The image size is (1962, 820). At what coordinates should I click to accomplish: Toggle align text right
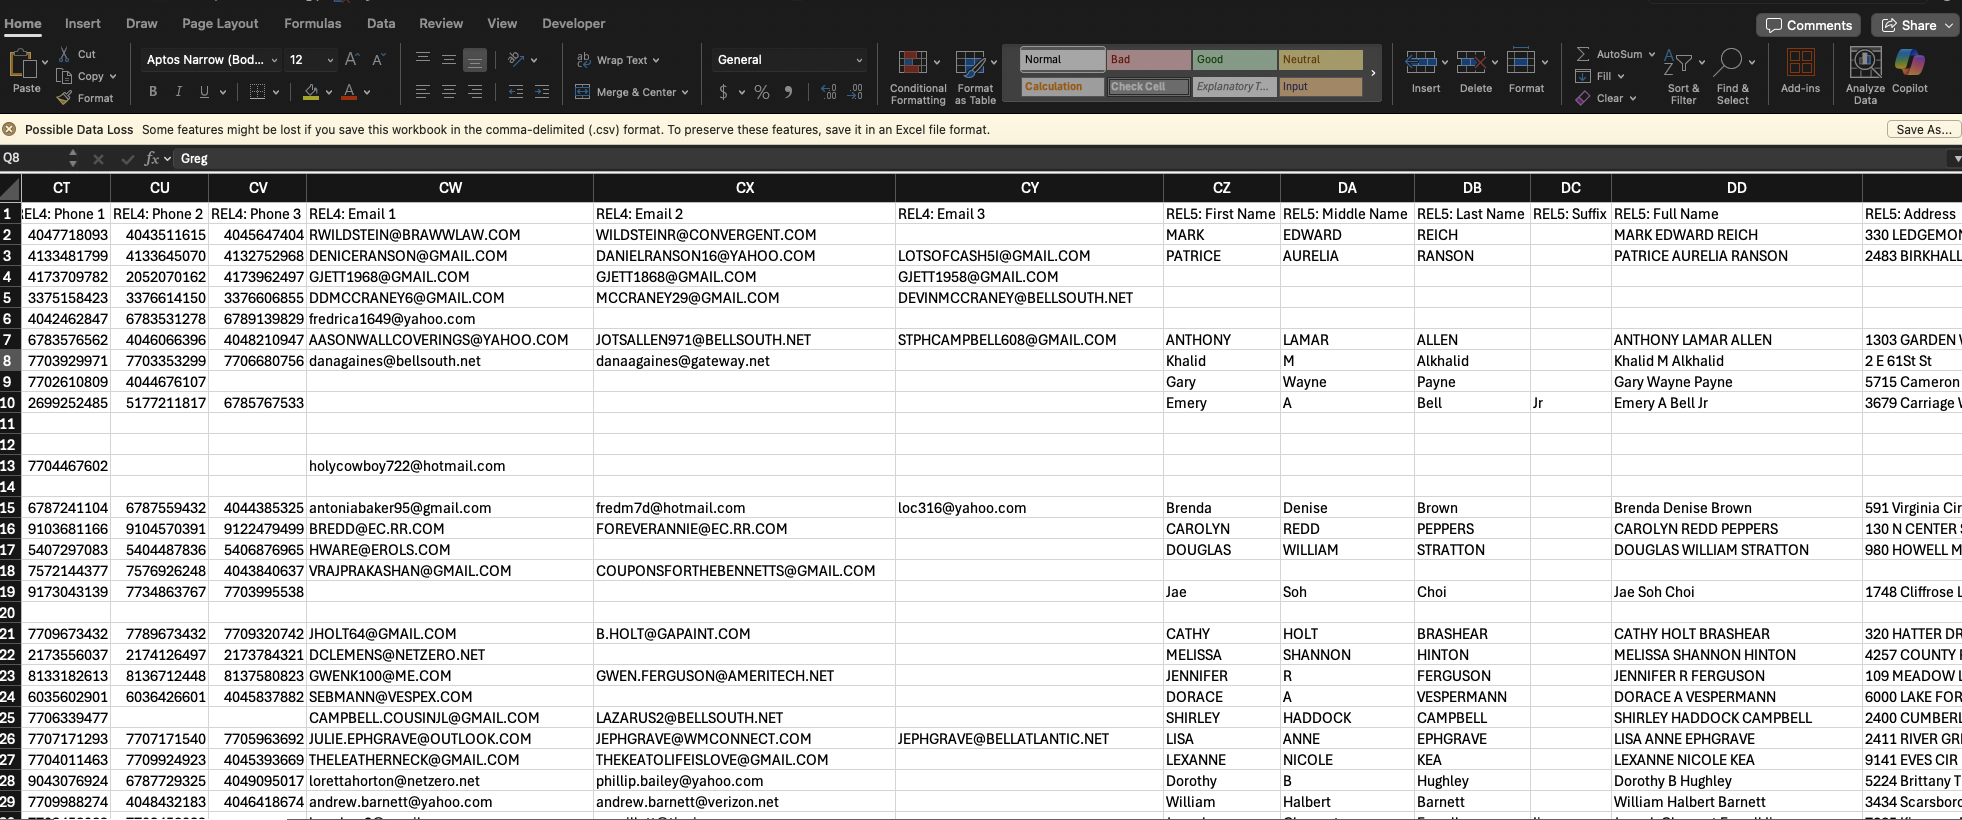[x=475, y=92]
